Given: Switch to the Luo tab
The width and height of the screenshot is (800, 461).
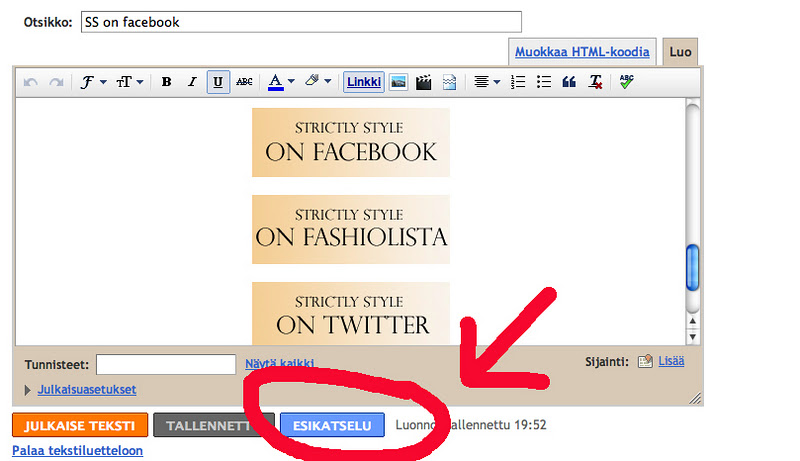Looking at the screenshot, I should click(x=680, y=52).
